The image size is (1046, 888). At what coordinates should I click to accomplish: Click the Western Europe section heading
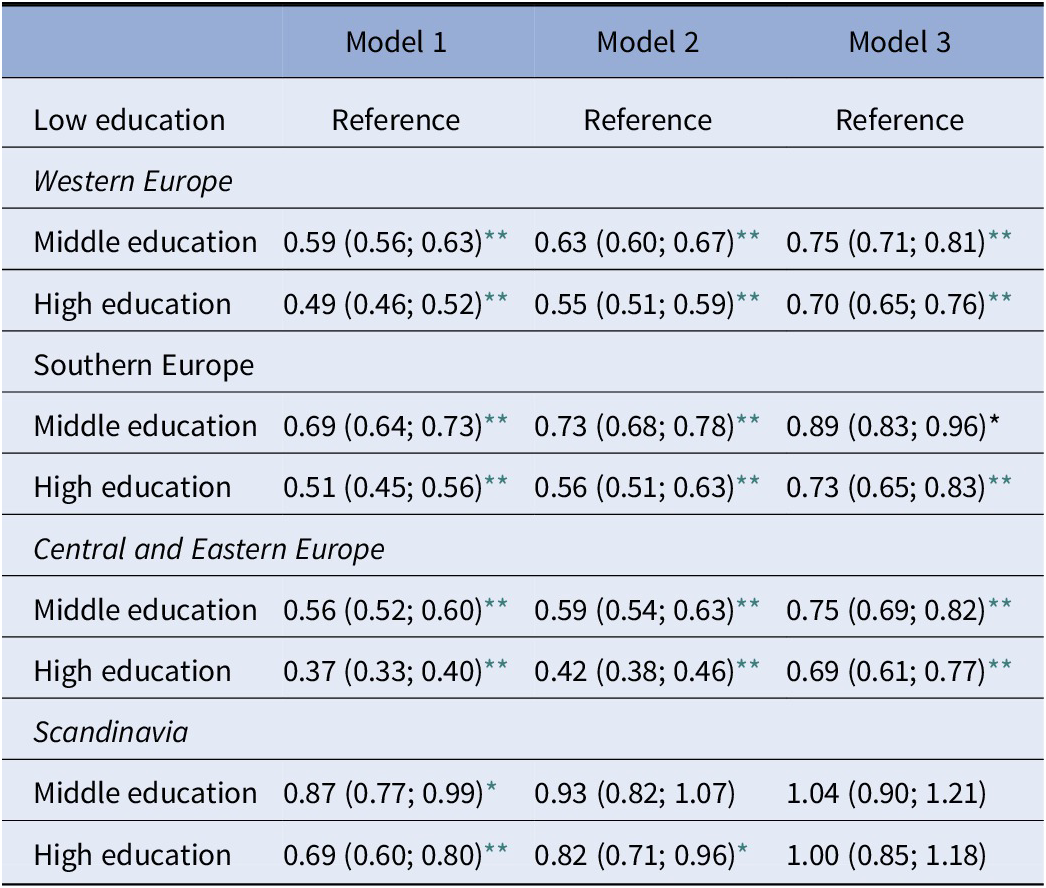coord(133,181)
